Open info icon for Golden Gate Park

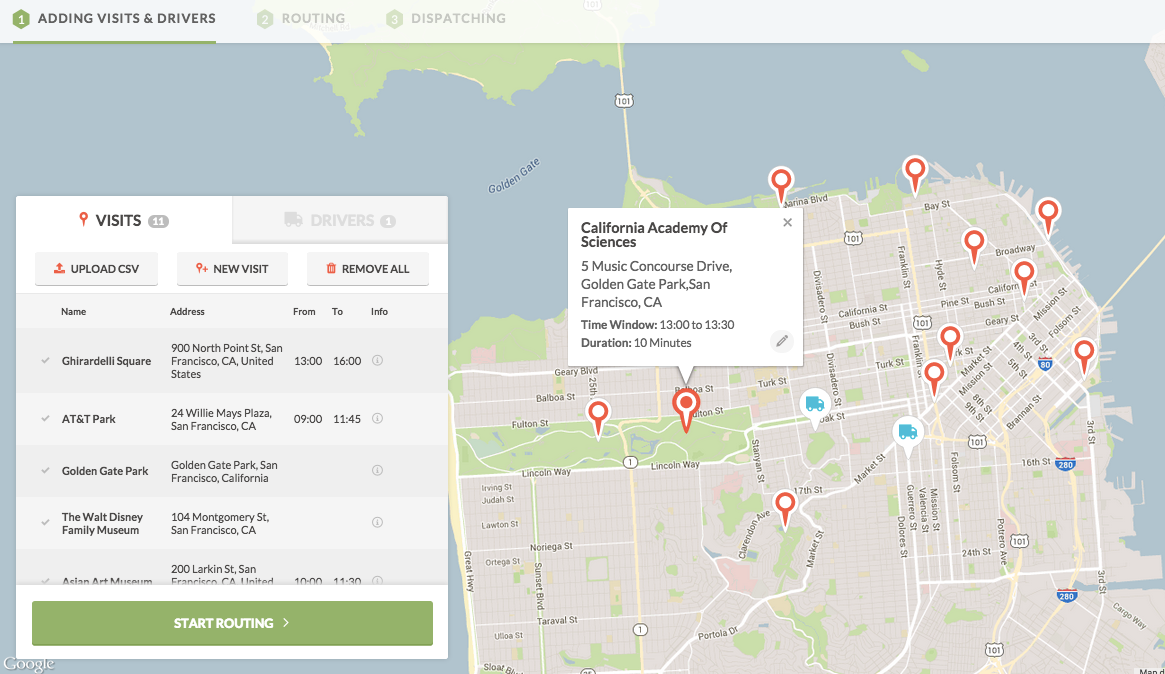coord(377,470)
